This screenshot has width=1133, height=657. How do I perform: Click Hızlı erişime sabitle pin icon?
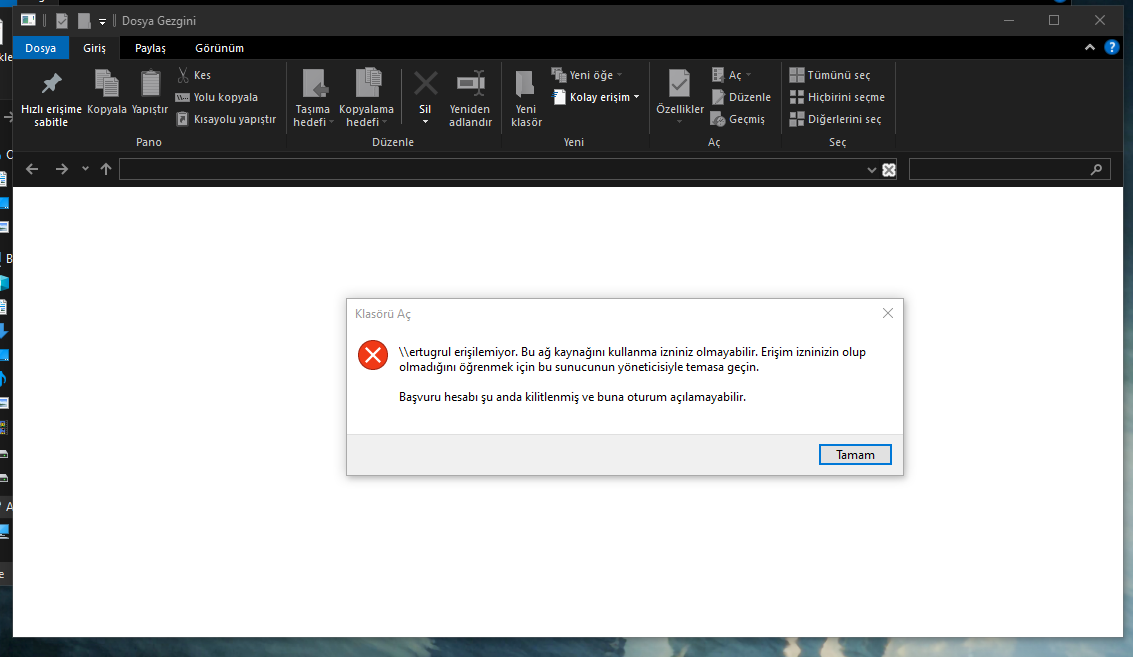tap(51, 84)
